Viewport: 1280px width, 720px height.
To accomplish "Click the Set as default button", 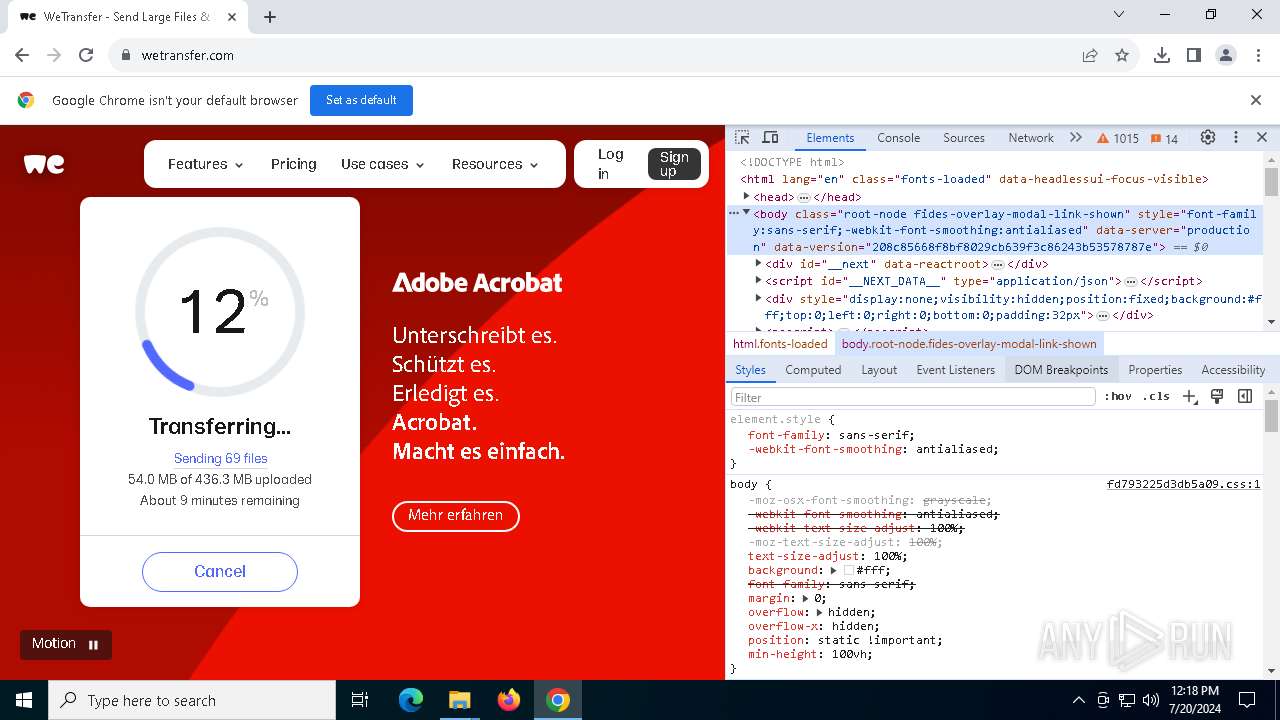I will pyautogui.click(x=361, y=100).
